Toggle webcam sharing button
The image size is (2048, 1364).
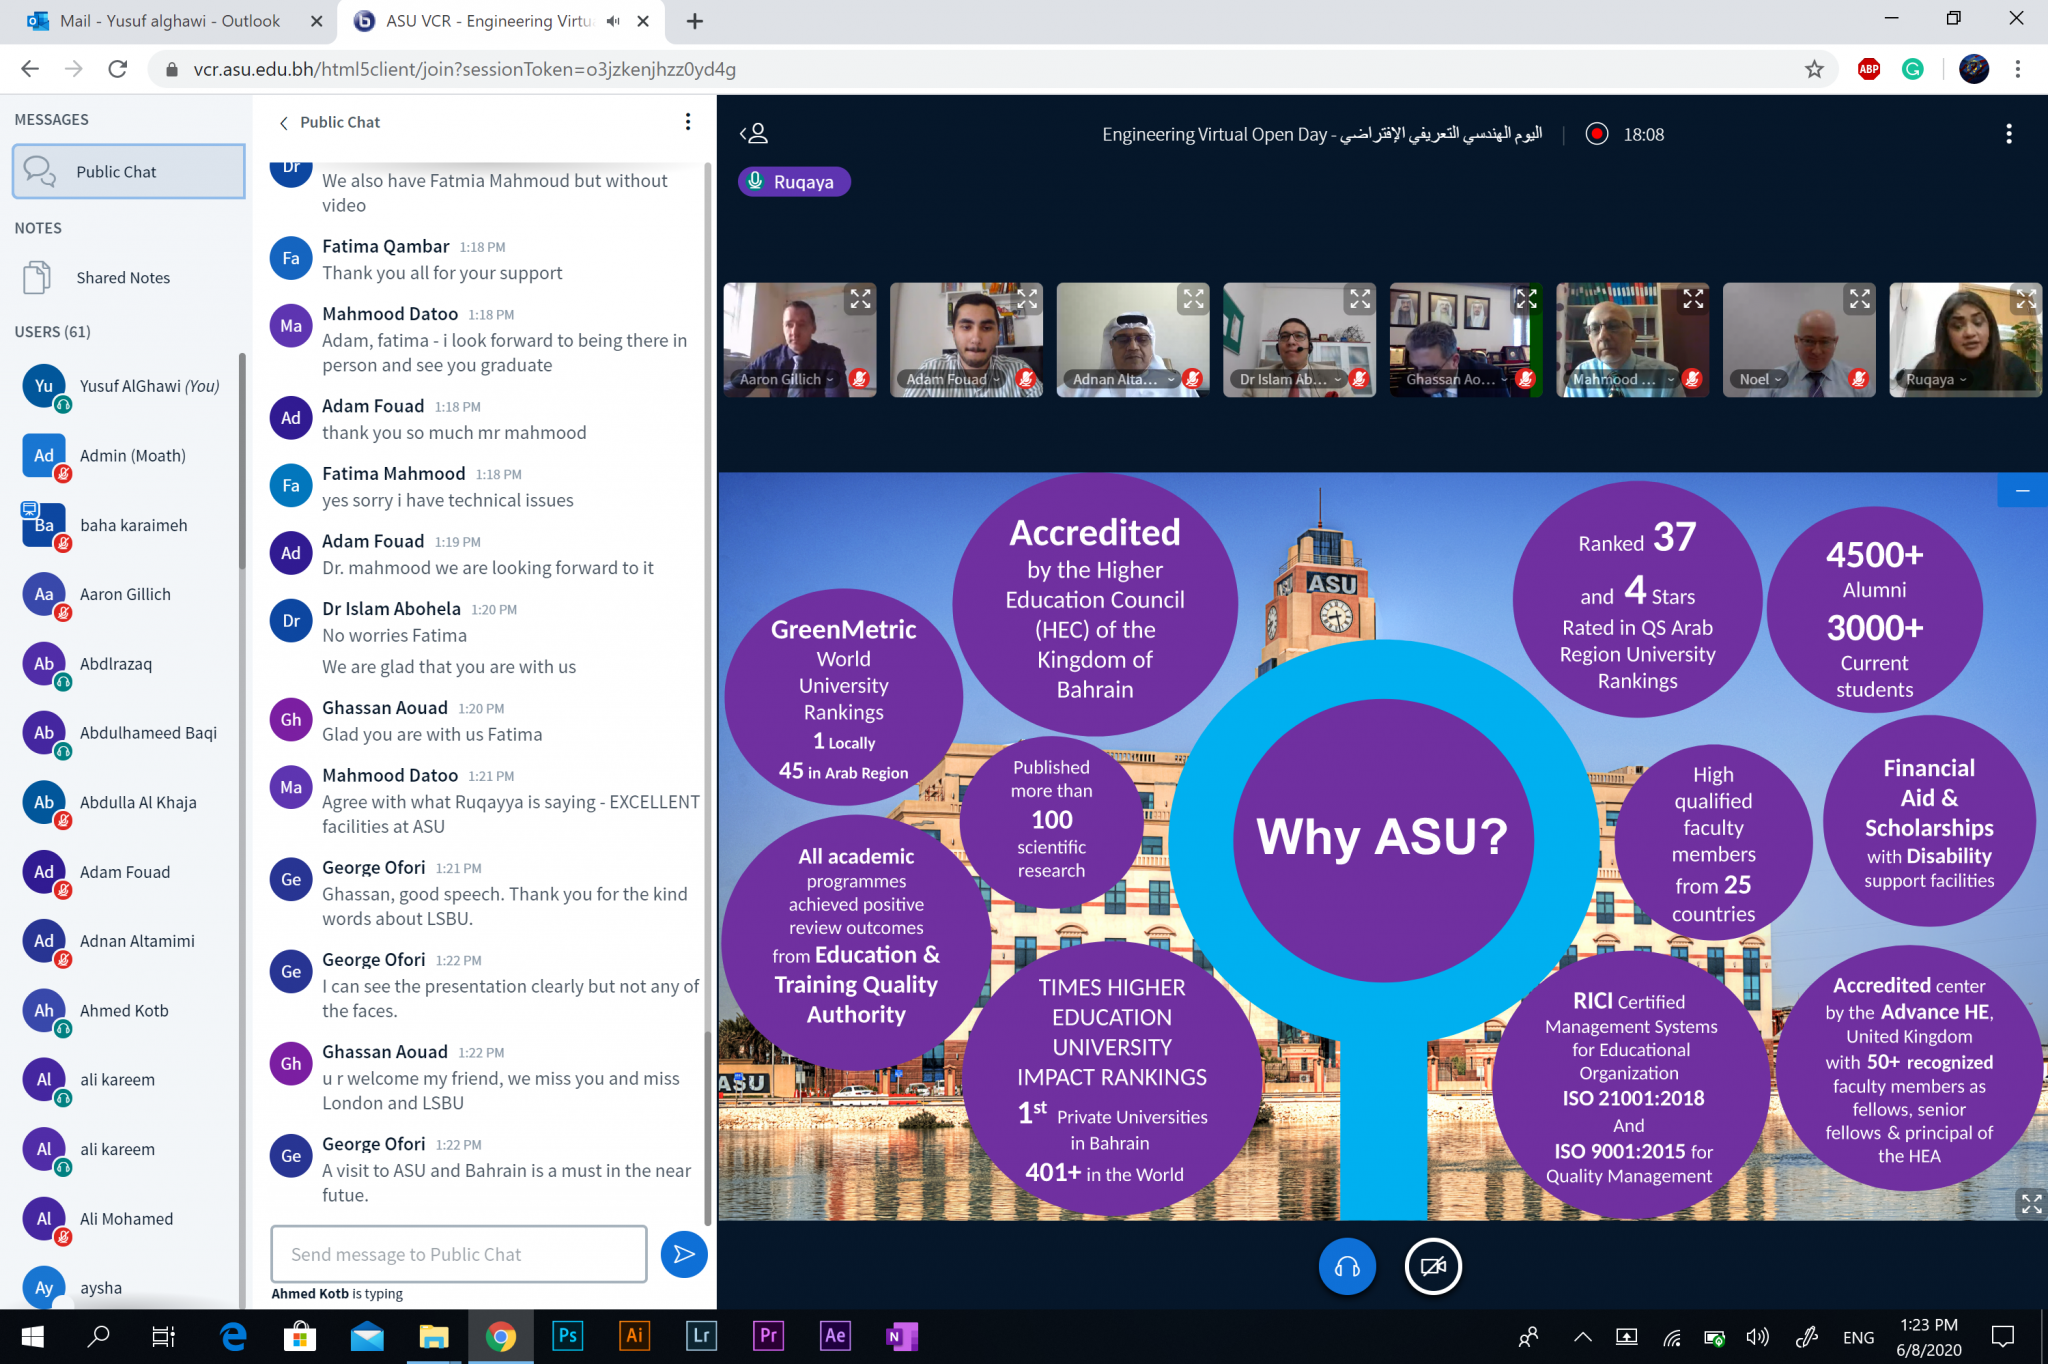1433,1266
